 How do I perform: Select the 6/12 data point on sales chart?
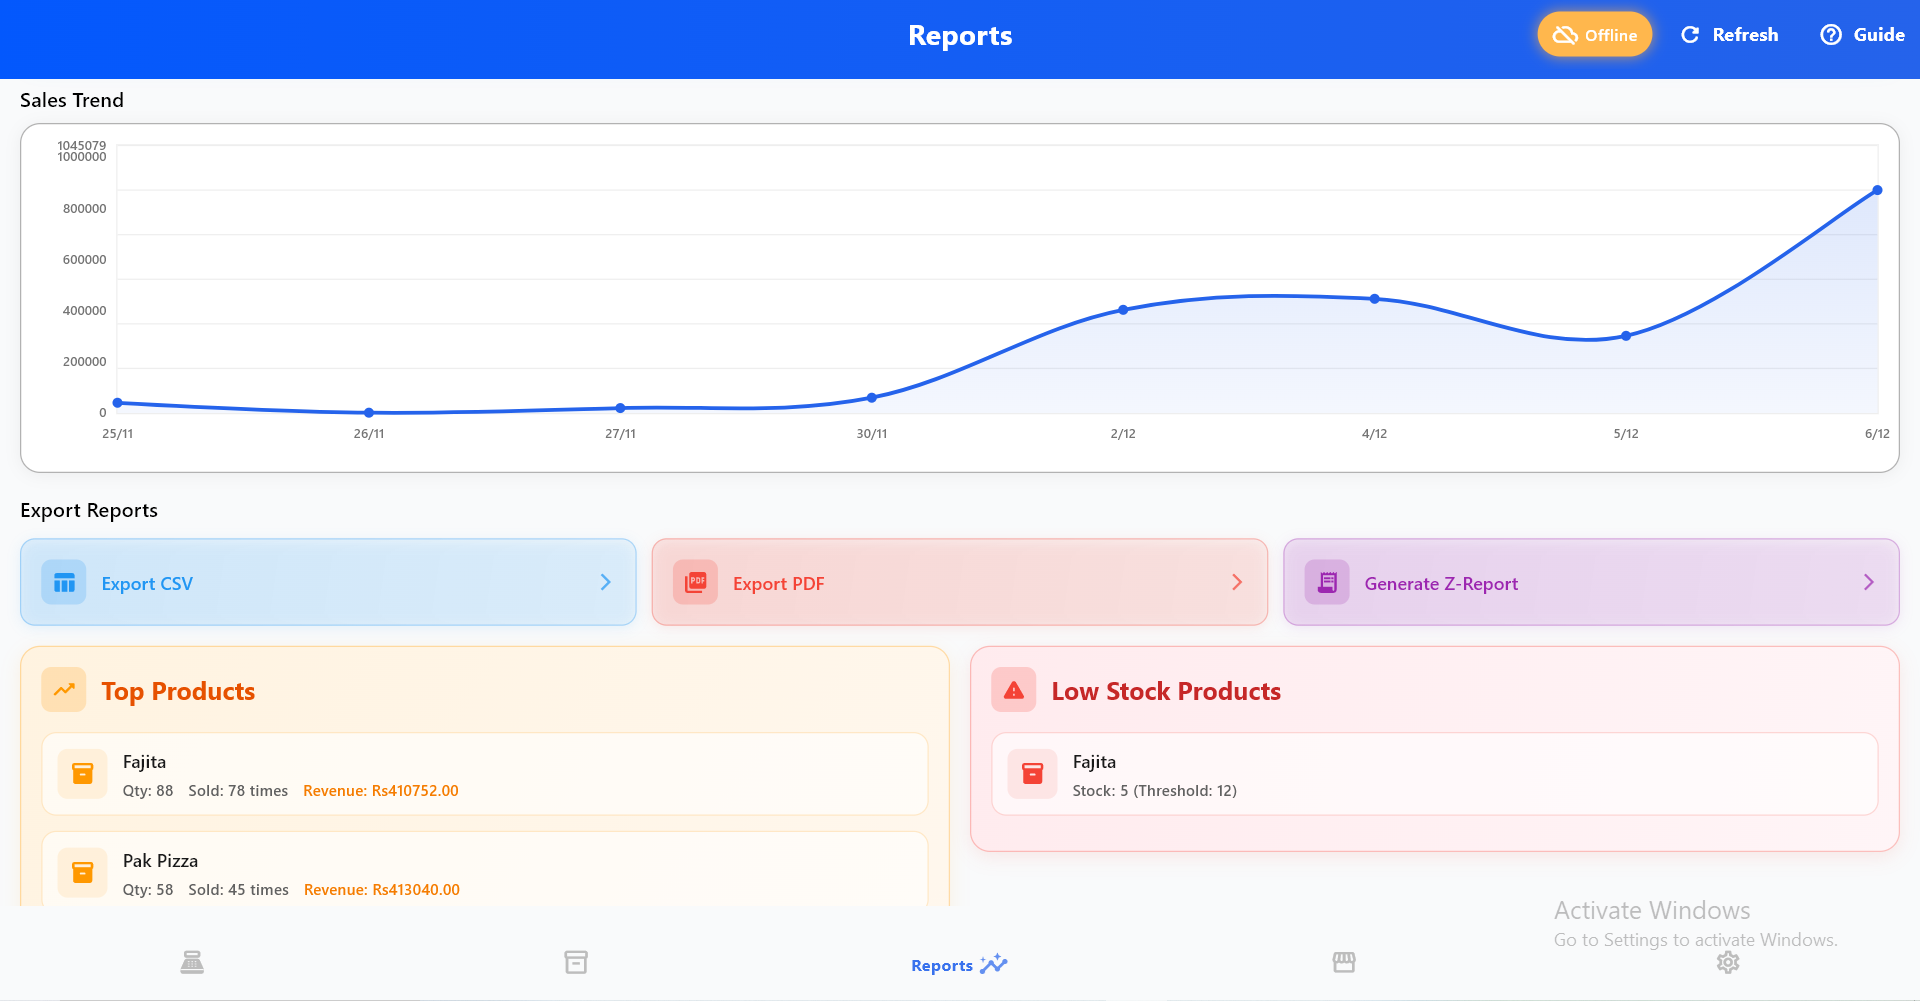pyautogui.click(x=1877, y=190)
